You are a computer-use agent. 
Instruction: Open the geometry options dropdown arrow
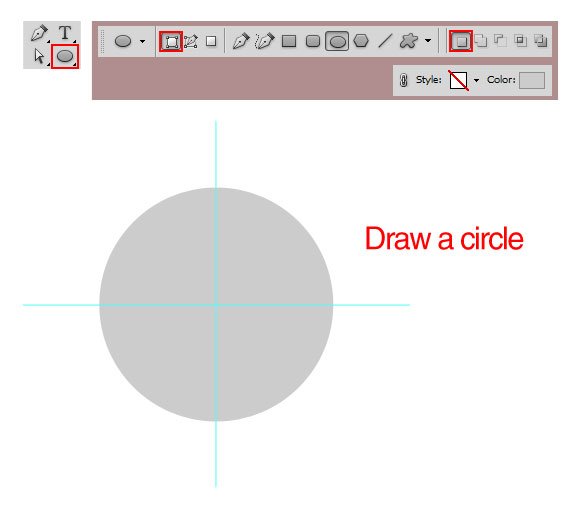coord(428,41)
